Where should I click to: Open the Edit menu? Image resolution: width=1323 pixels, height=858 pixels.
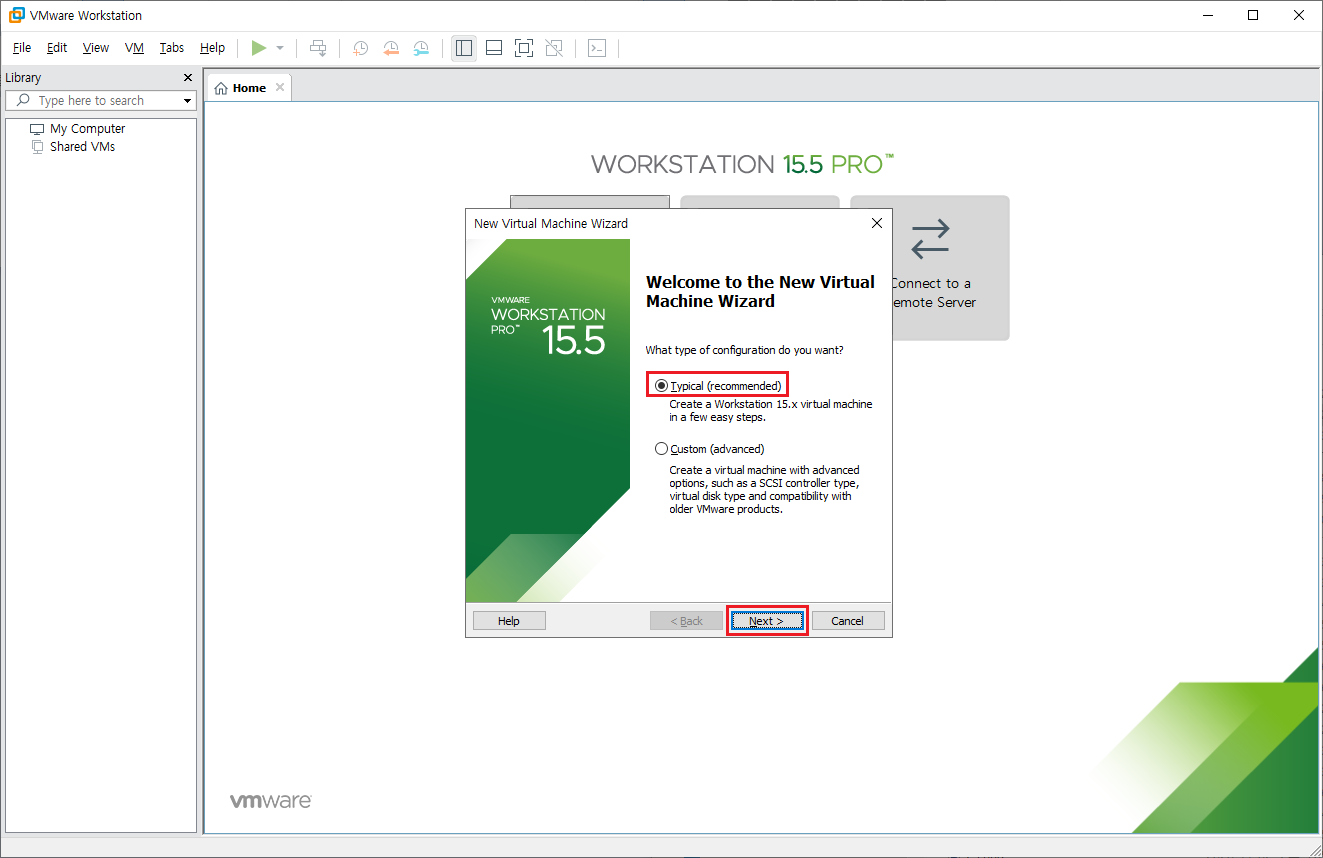[x=57, y=48]
